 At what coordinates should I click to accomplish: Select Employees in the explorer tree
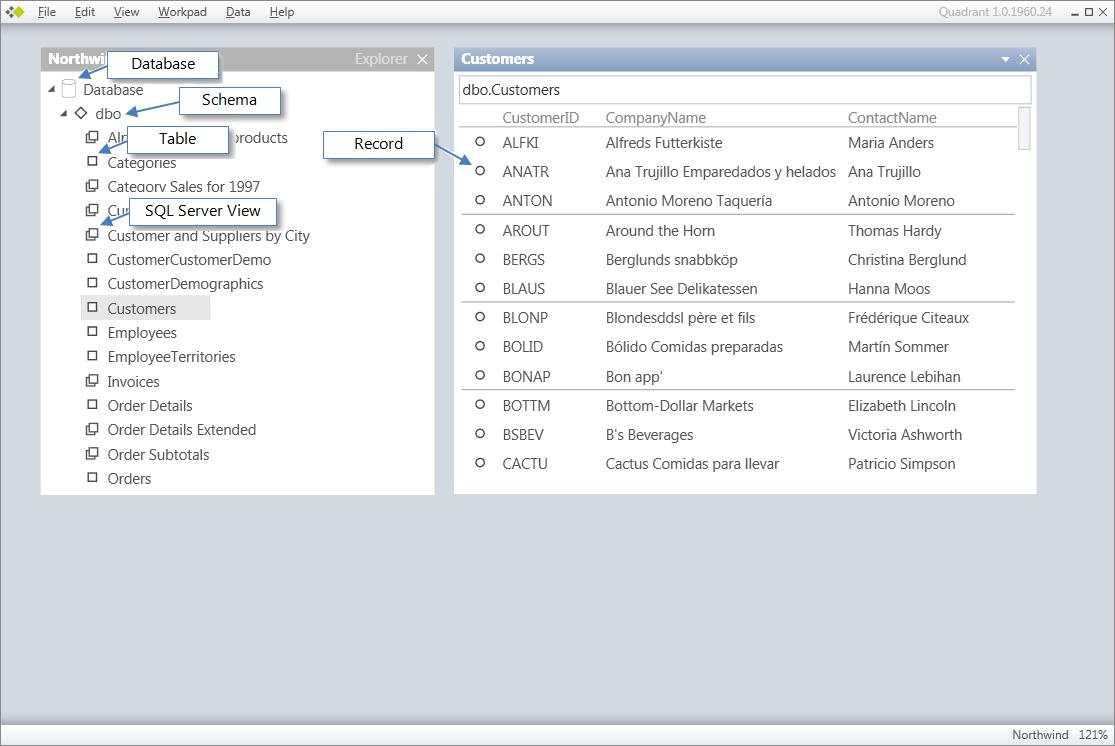tap(142, 333)
